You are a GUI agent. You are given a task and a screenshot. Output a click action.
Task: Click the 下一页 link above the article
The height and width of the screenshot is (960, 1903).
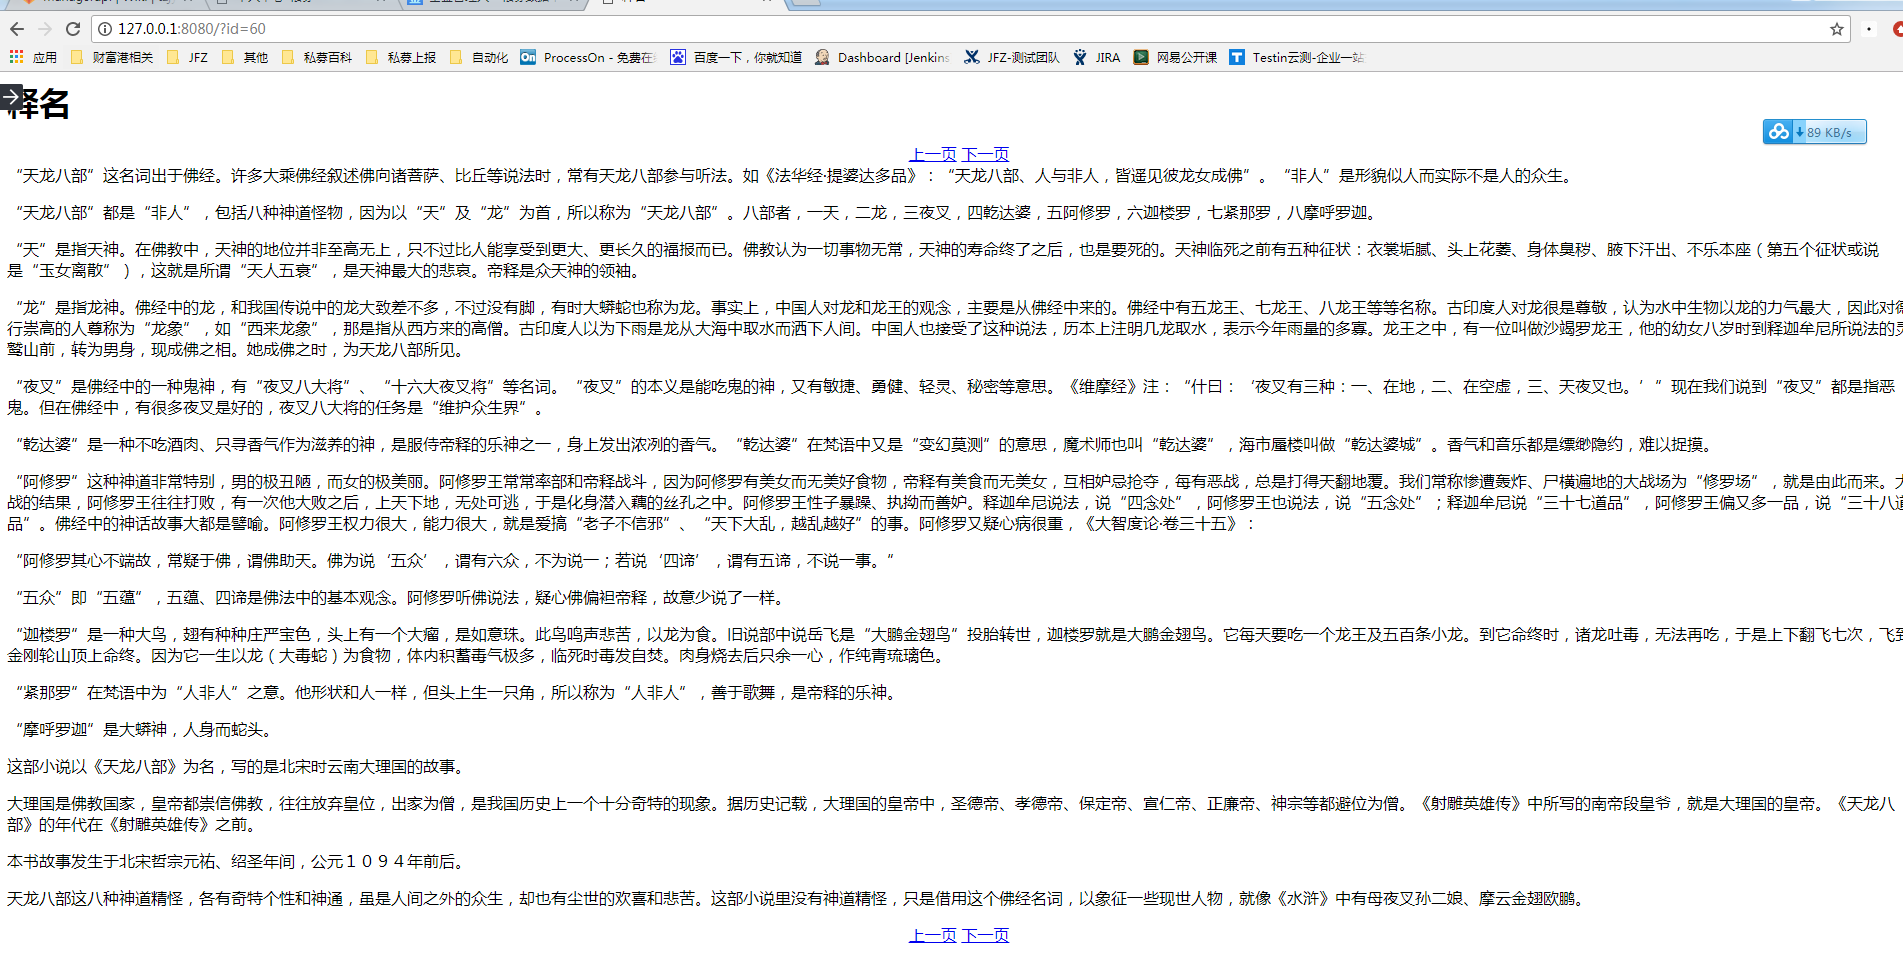[985, 154]
